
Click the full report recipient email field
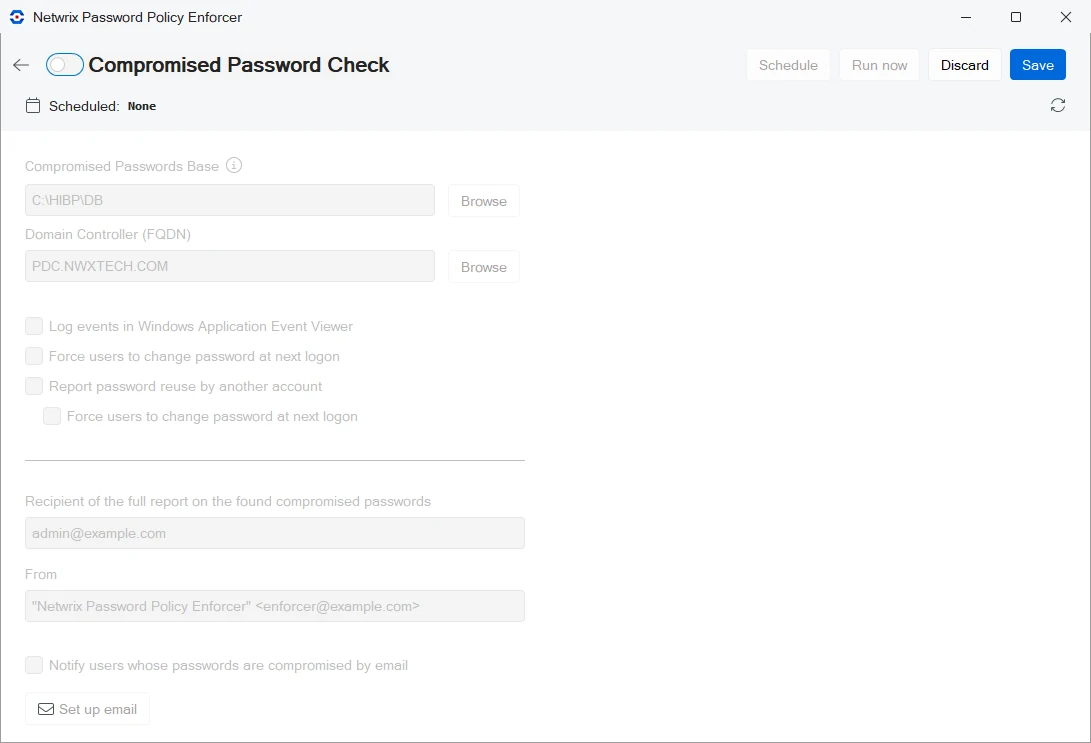[x=274, y=533]
